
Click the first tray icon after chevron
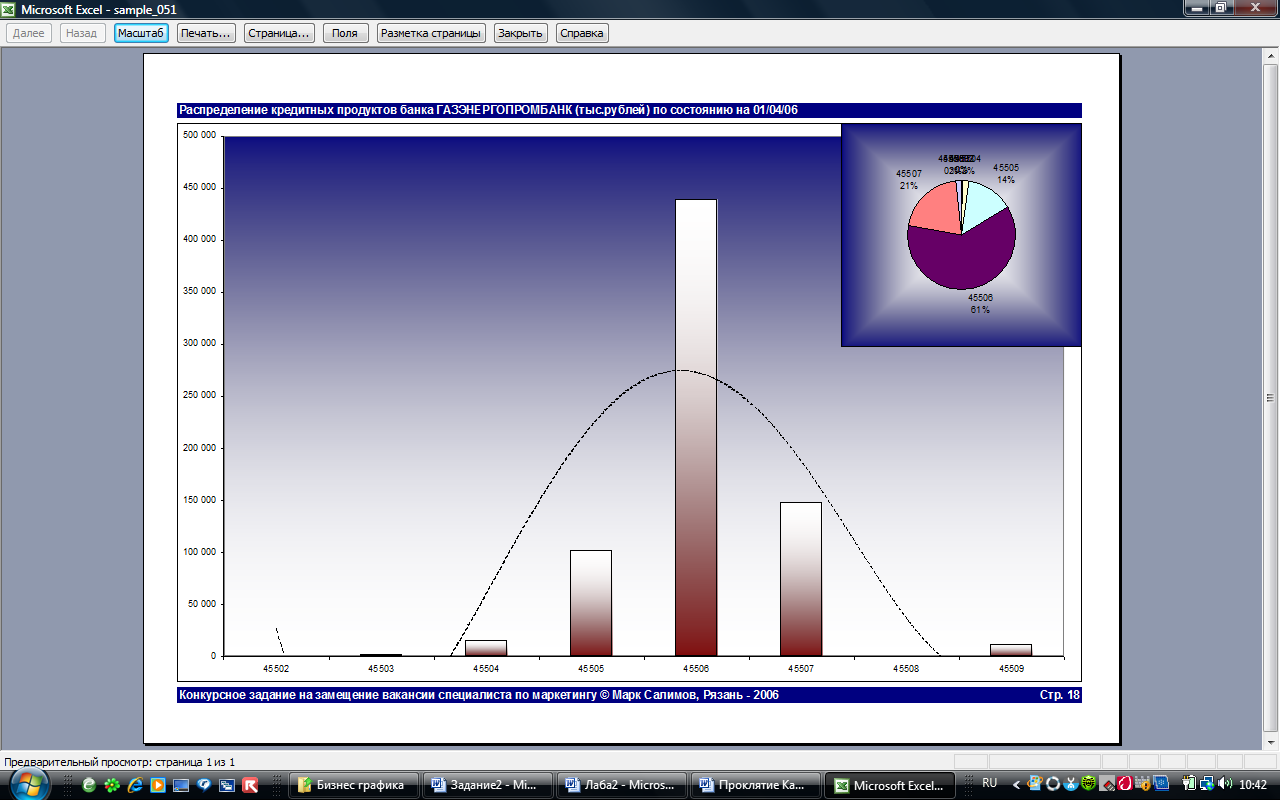coord(1035,783)
